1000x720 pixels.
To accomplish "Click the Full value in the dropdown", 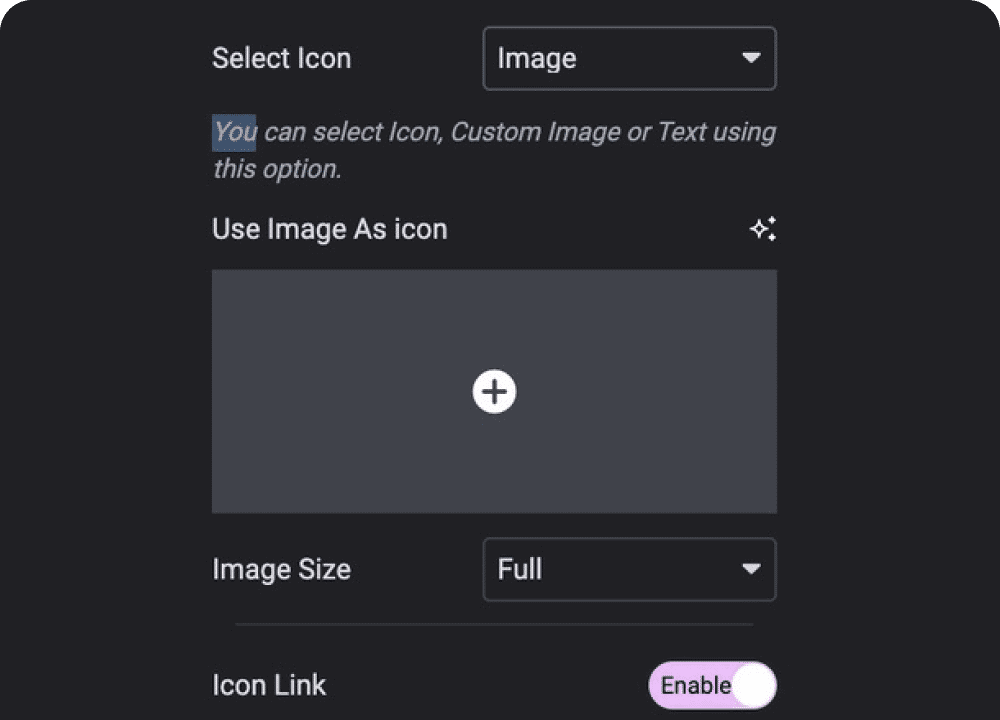I will click(x=520, y=570).
